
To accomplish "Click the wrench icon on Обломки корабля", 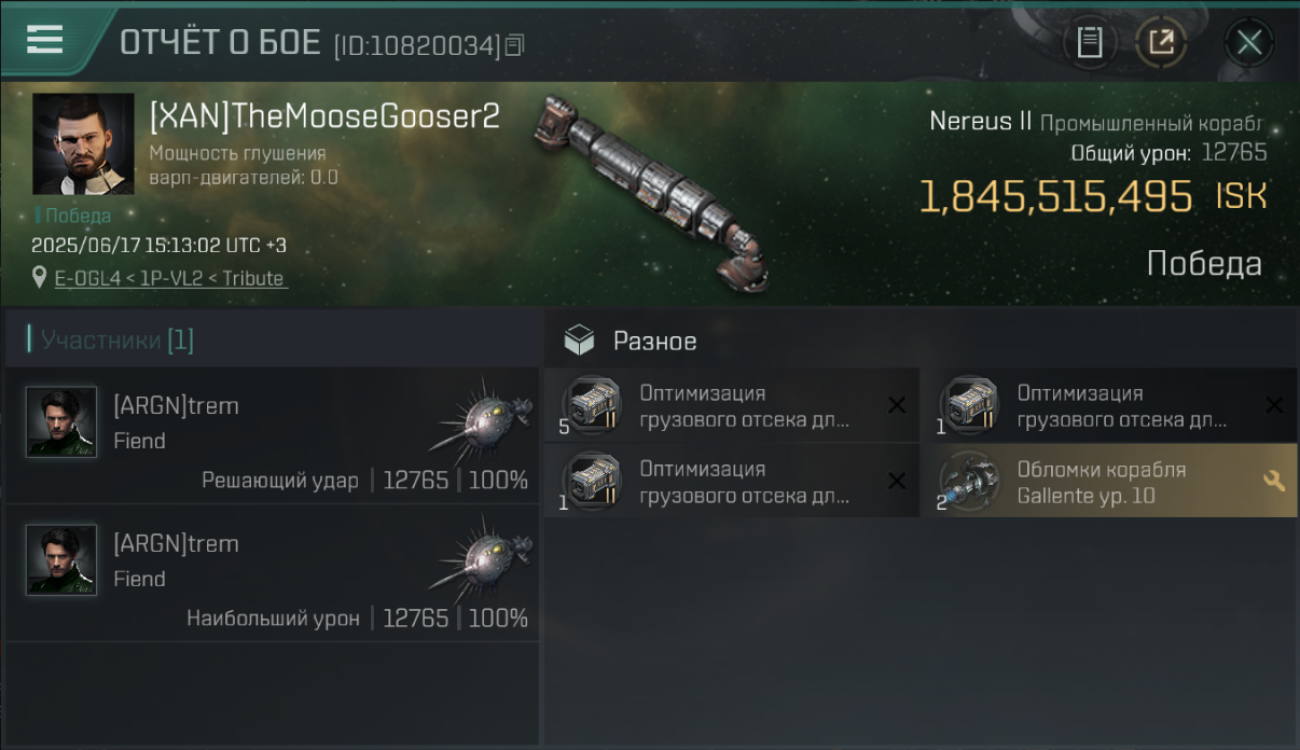I will [x=1274, y=481].
